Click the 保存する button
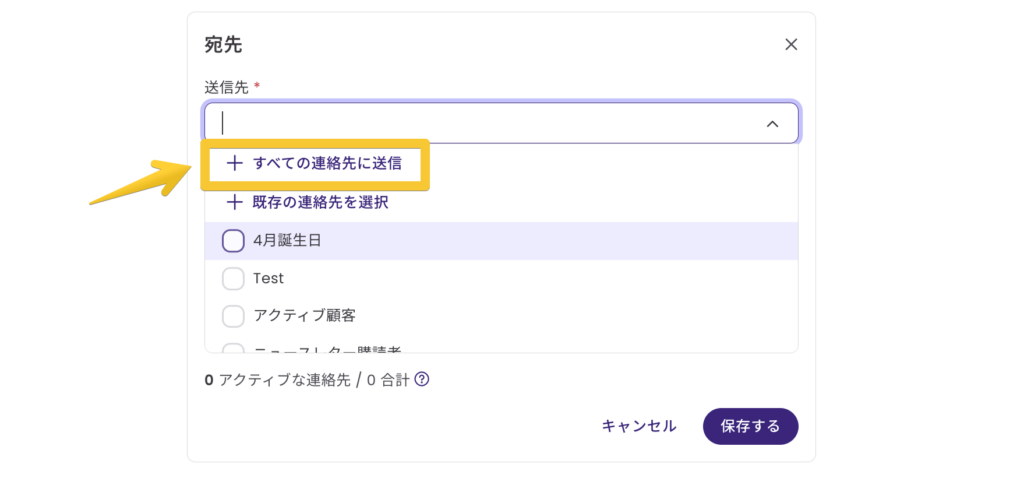Viewport: 1024px width, 478px height. [750, 426]
